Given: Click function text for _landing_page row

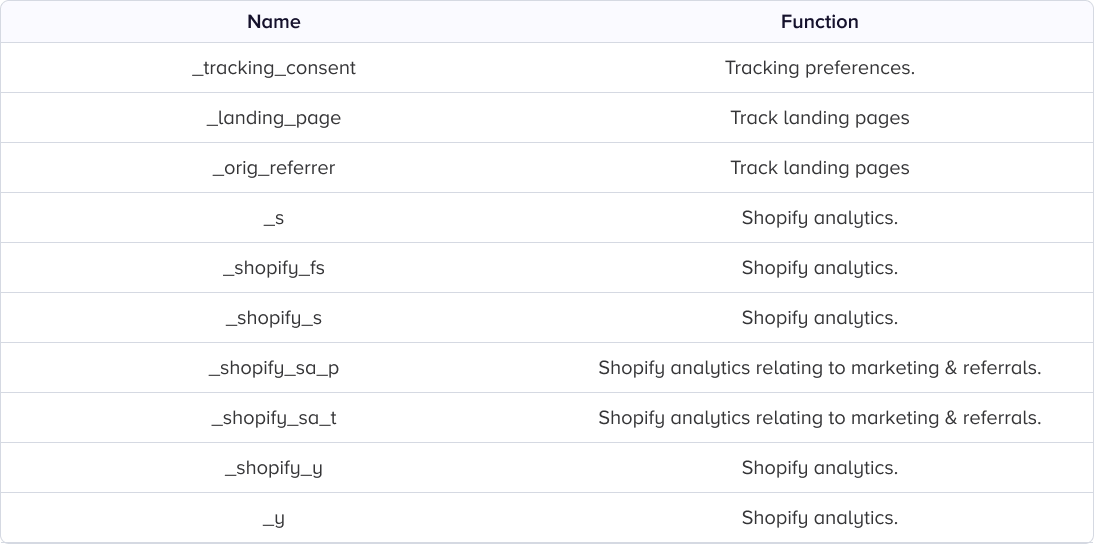Looking at the screenshot, I should (819, 118).
